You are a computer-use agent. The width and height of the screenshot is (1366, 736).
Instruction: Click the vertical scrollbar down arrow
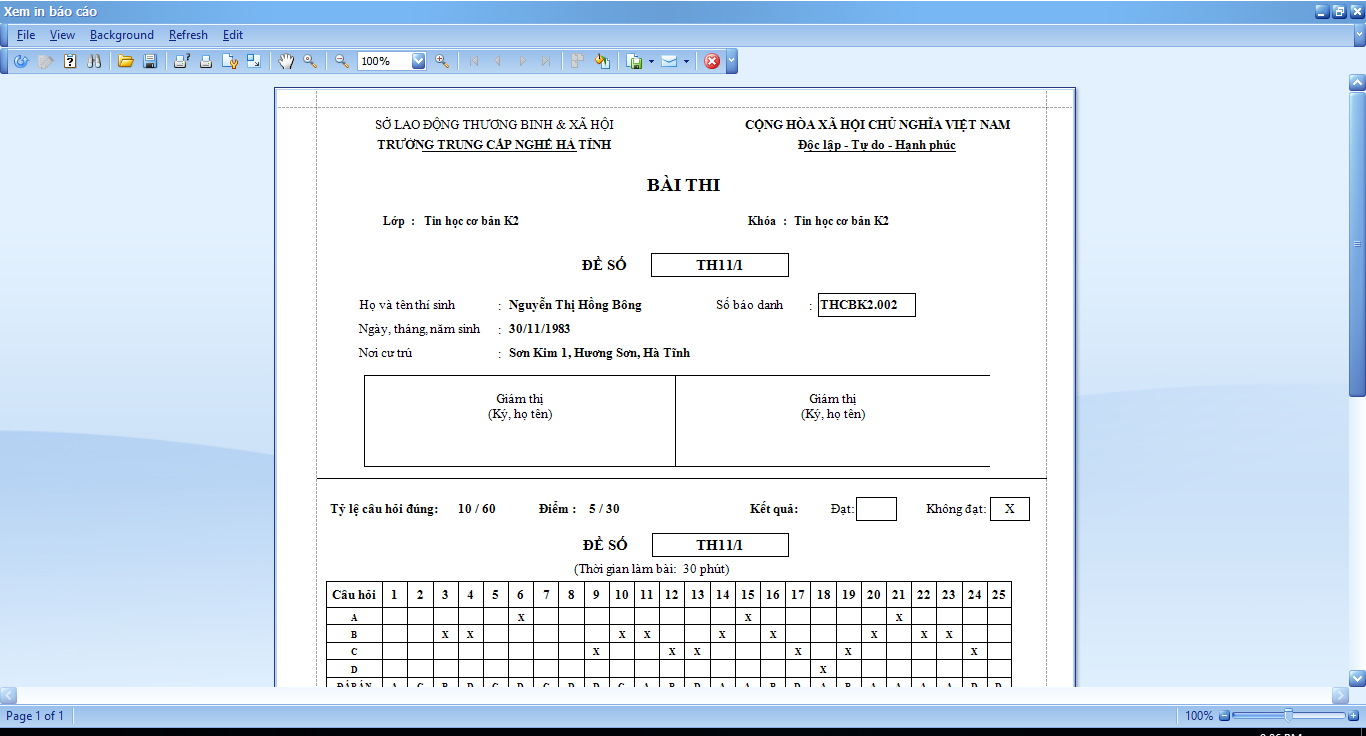point(1357,677)
